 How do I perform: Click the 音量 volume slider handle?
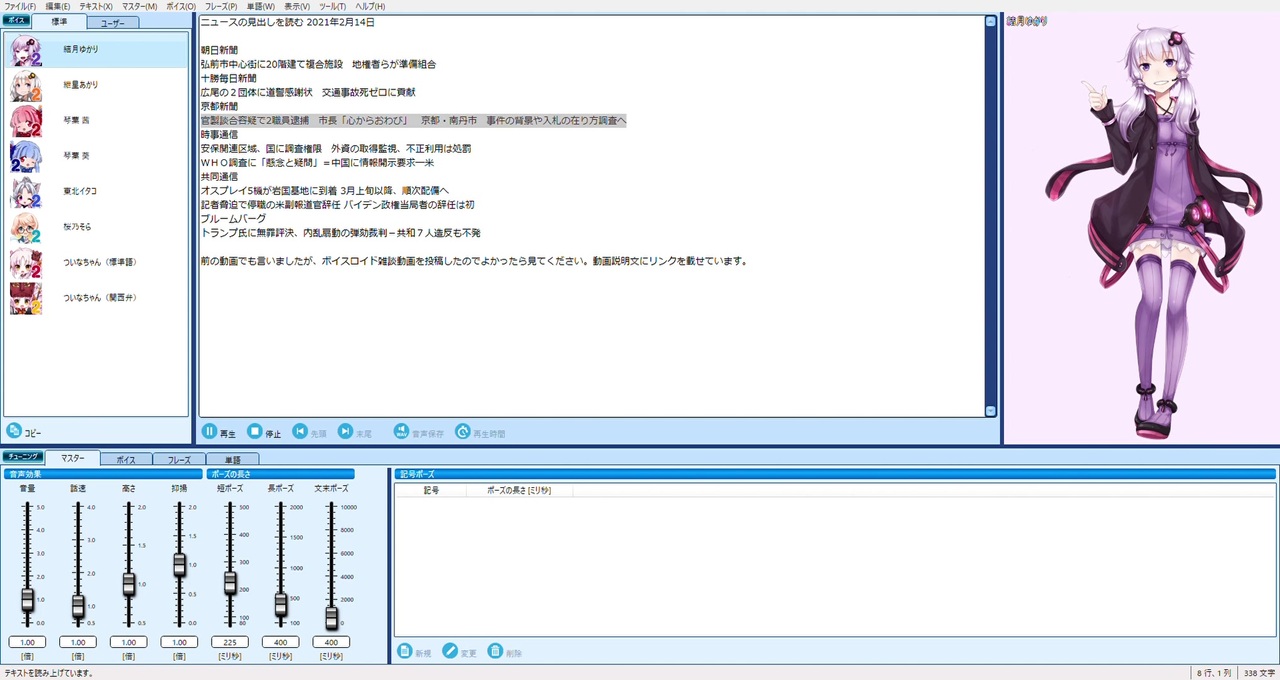[28, 599]
